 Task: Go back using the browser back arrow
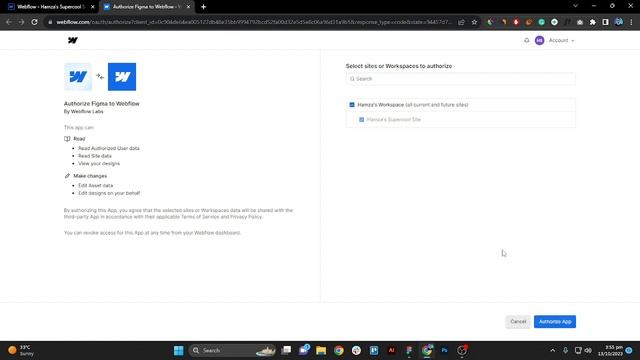(9, 22)
